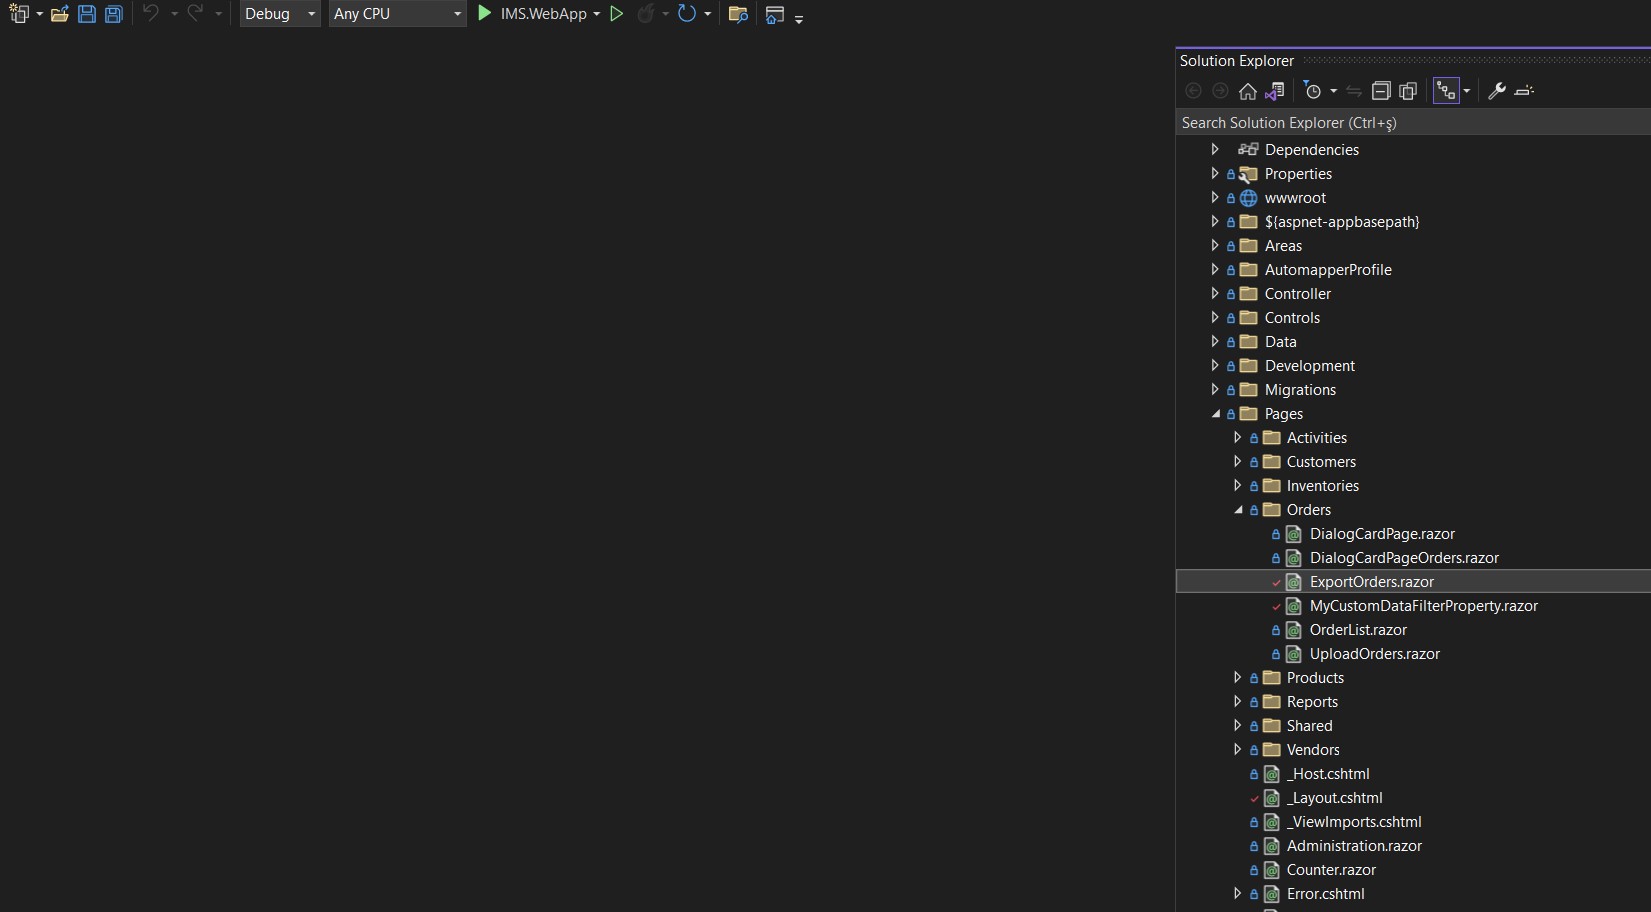Switch between solutions and folder views icon
The width and height of the screenshot is (1651, 912).
[1275, 91]
